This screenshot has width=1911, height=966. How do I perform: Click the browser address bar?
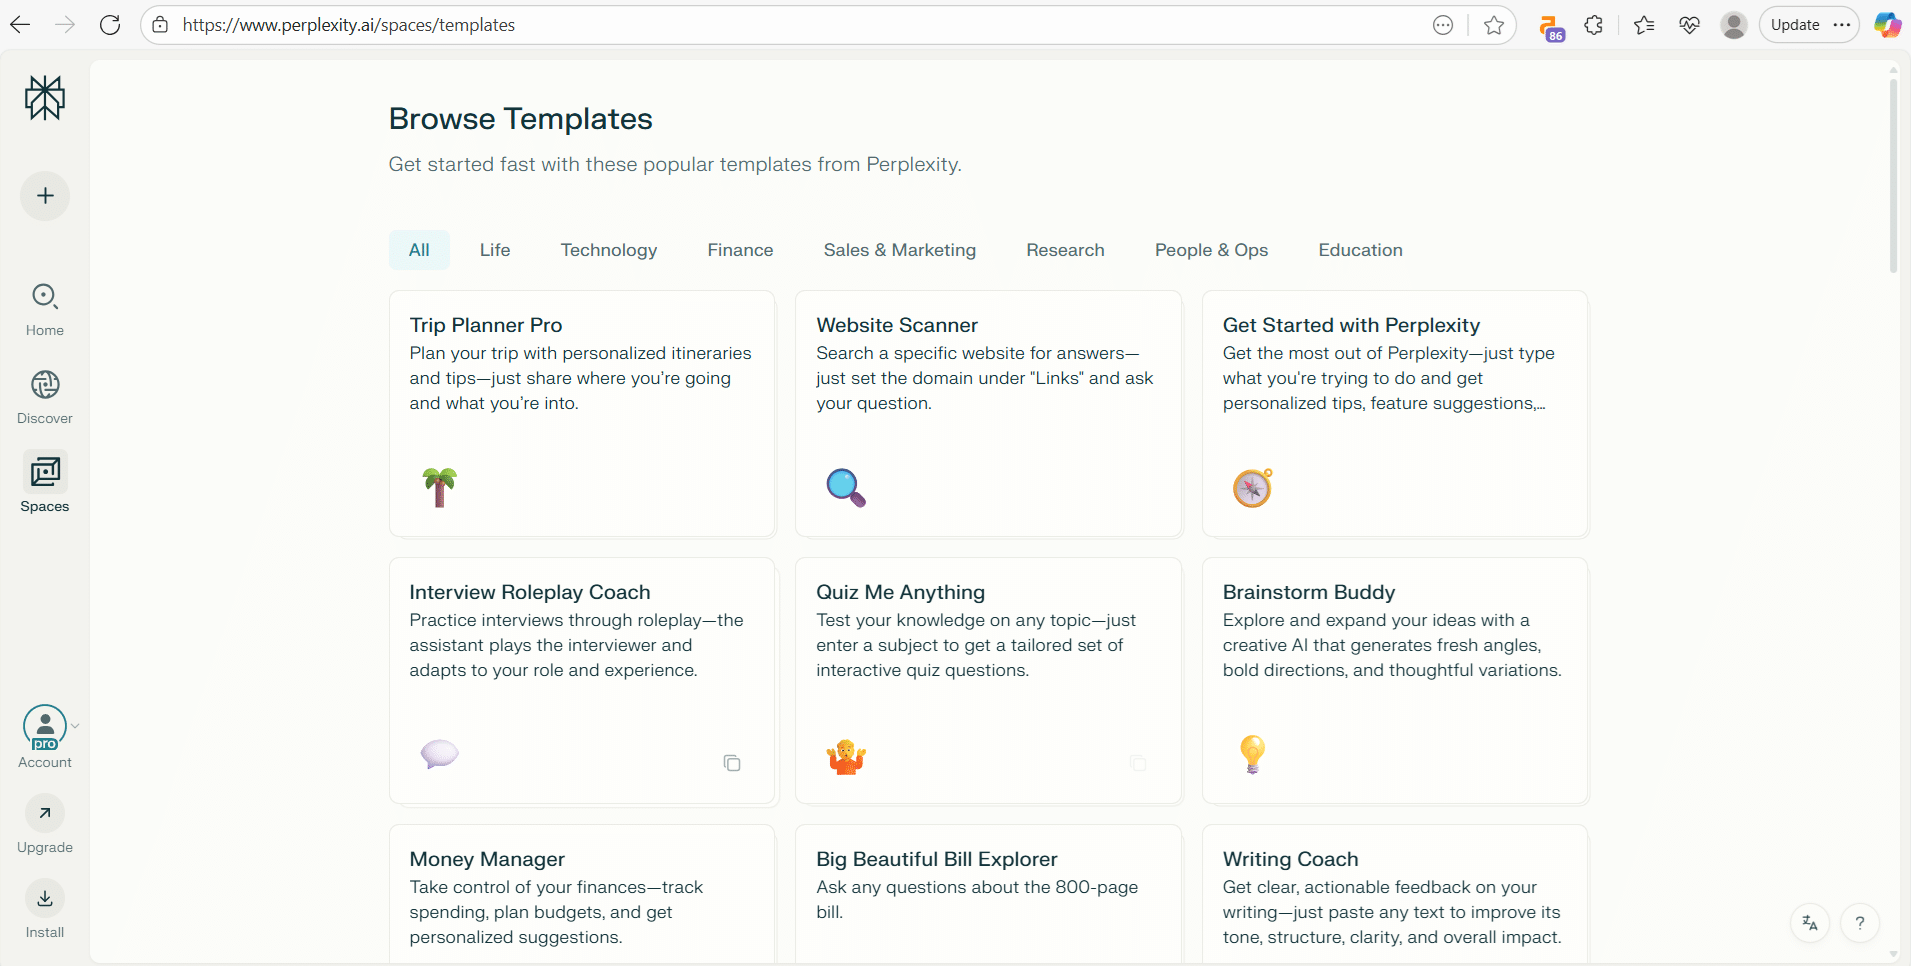pos(800,25)
